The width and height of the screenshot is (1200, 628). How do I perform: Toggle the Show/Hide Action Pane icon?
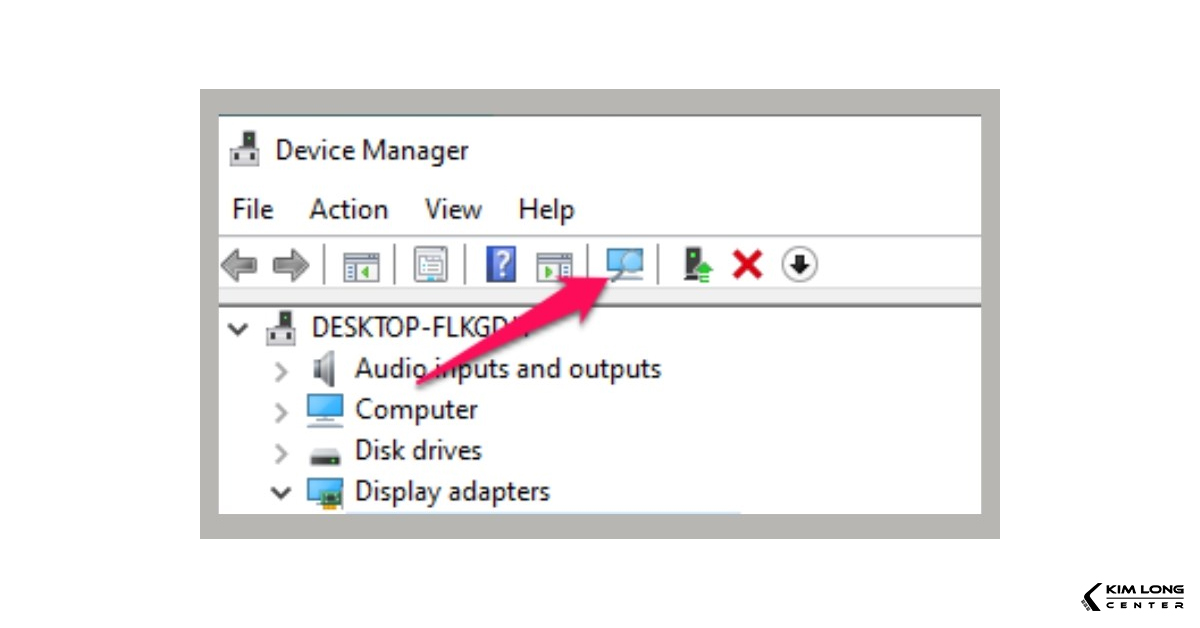click(554, 266)
